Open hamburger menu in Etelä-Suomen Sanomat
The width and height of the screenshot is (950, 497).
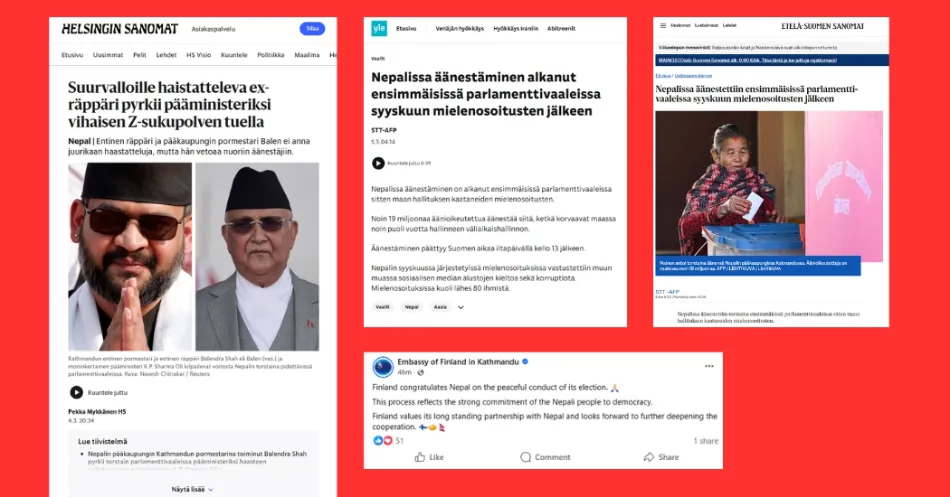pyautogui.click(x=663, y=25)
